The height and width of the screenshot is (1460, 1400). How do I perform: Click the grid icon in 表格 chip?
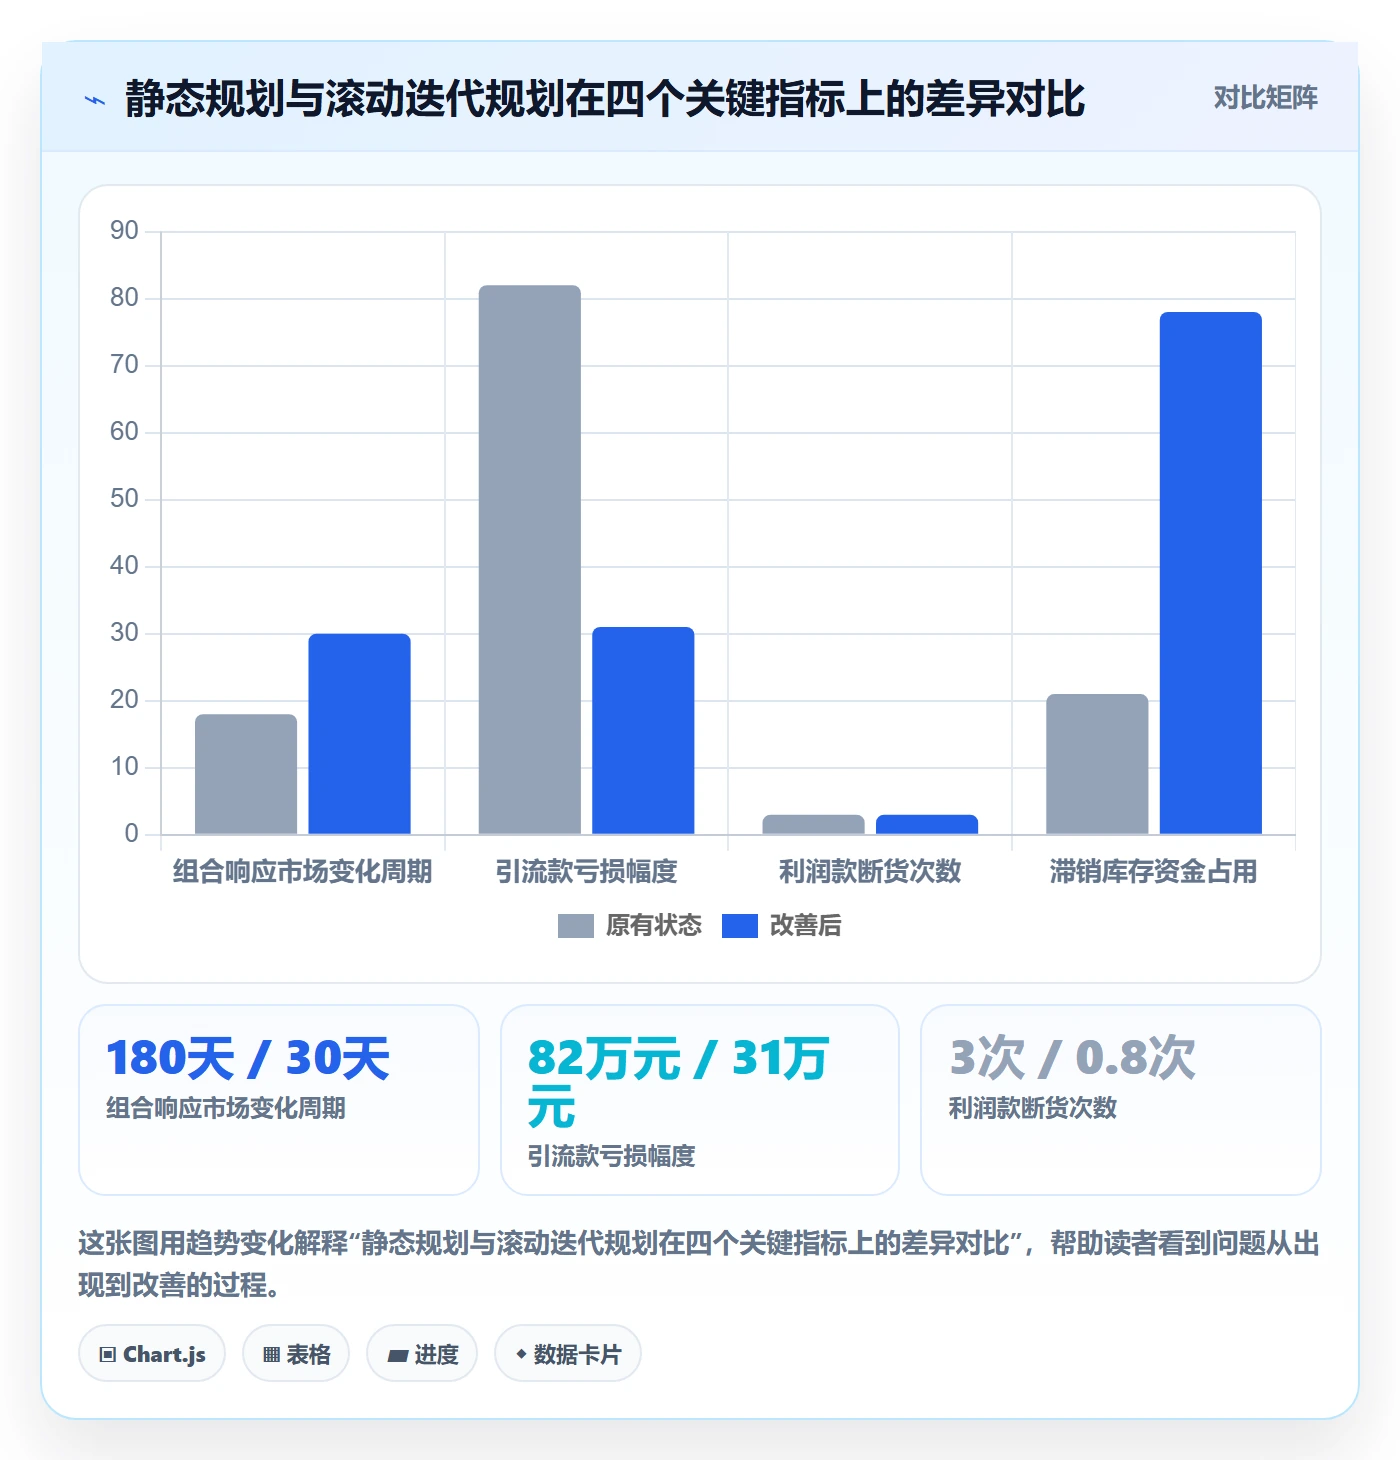point(271,1355)
